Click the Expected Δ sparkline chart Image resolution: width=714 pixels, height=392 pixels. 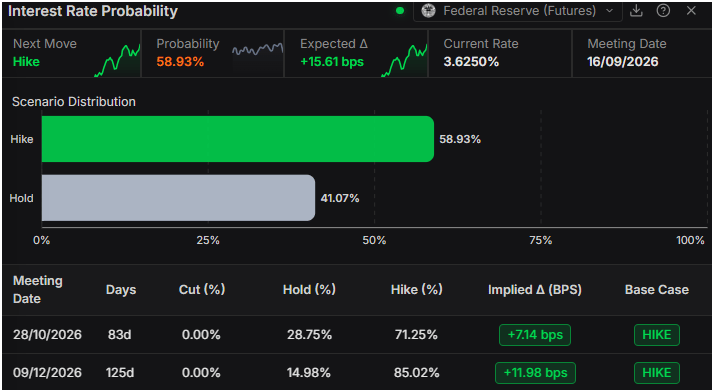pos(404,60)
